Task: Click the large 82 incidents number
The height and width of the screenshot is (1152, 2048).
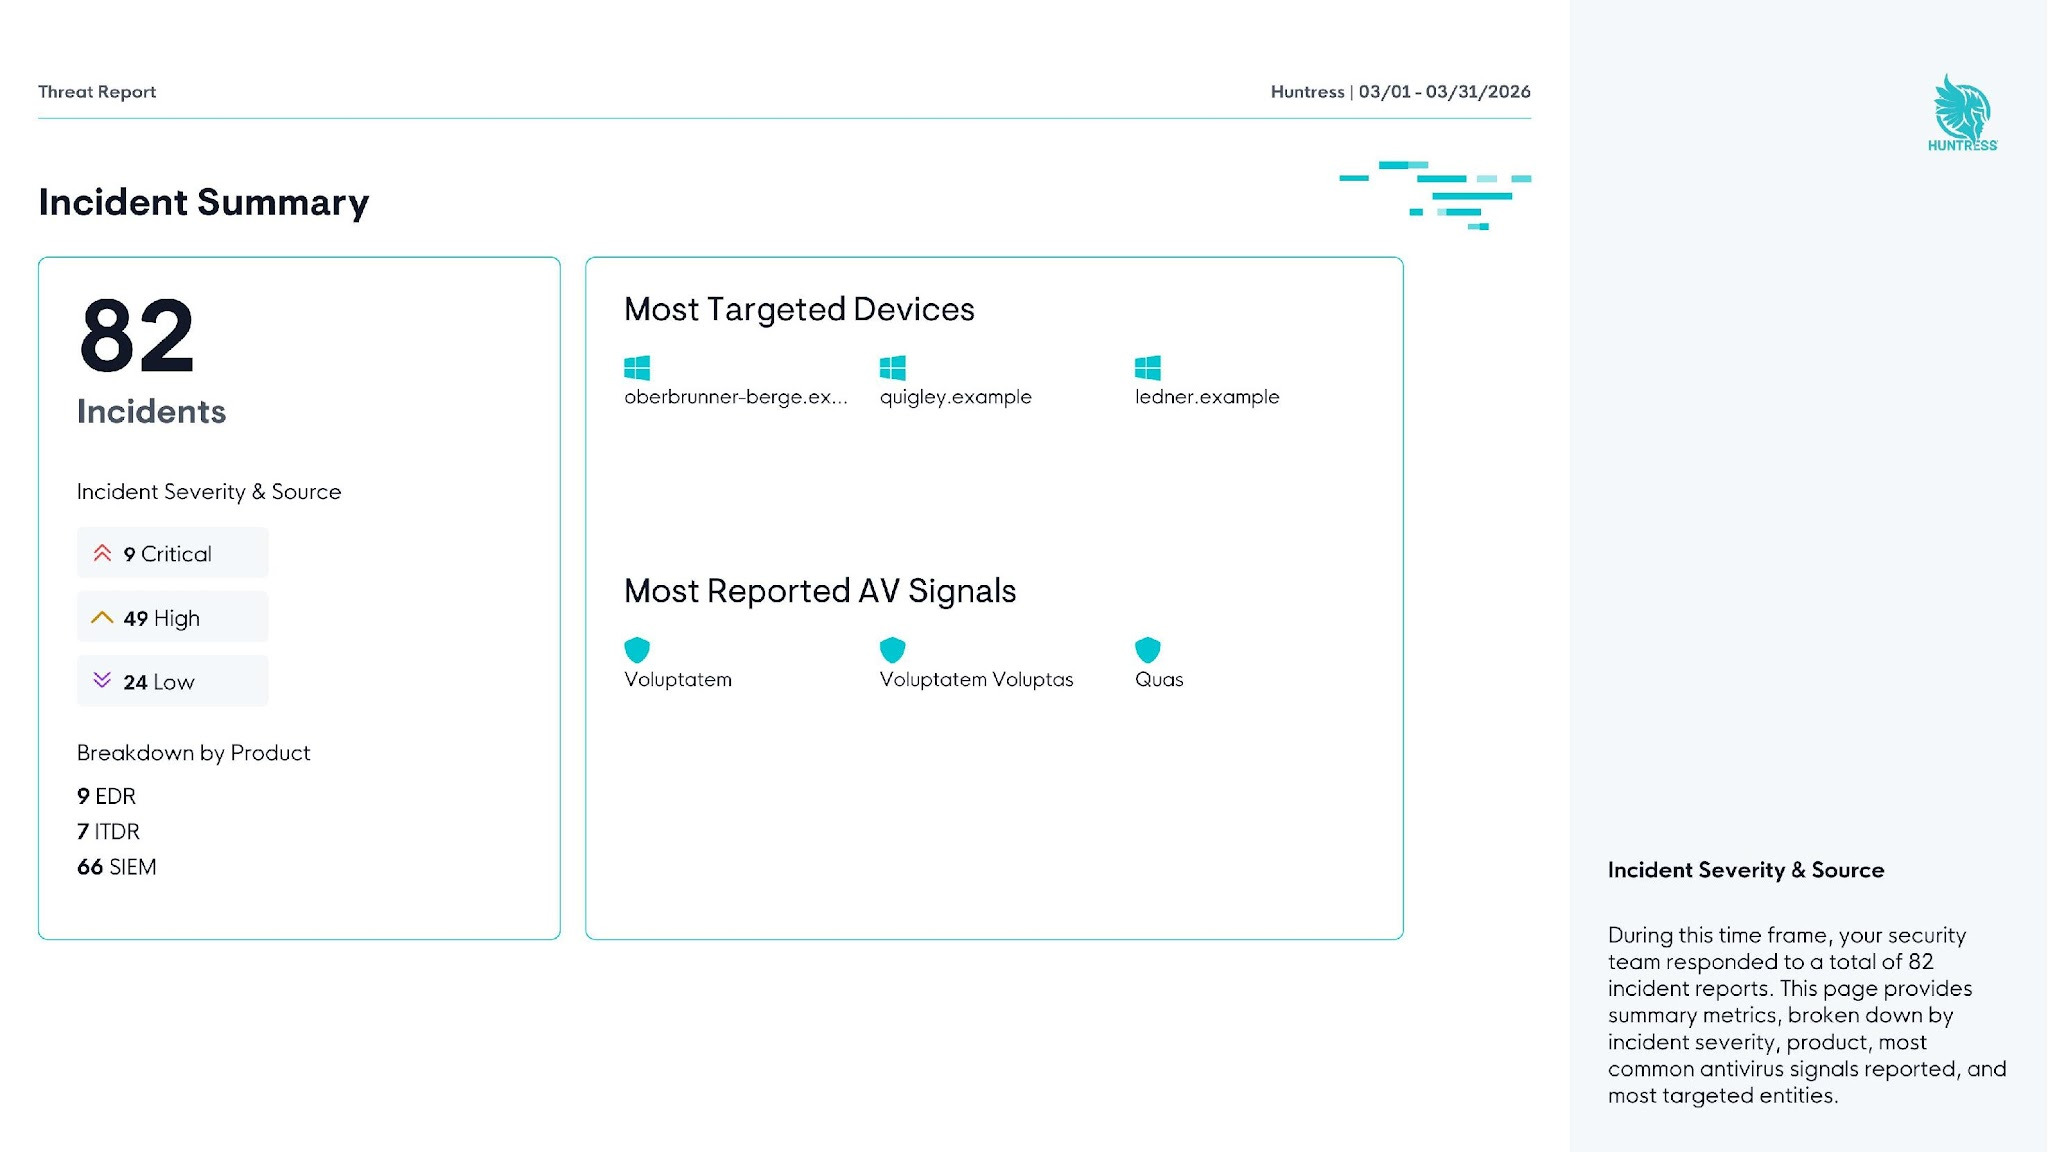Action: pos(137,336)
